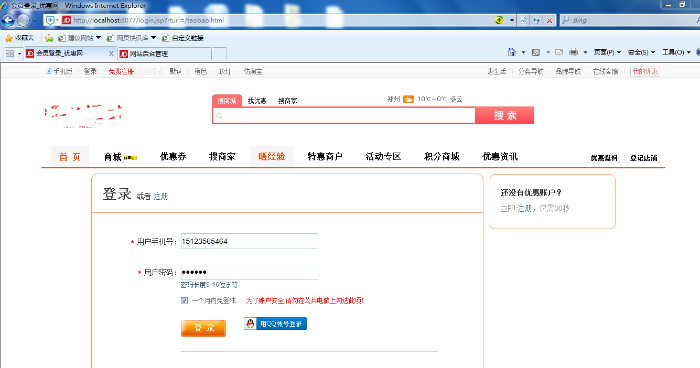700x368 pixels.
Task: Select the 搜商家 search tab
Action: (287, 101)
